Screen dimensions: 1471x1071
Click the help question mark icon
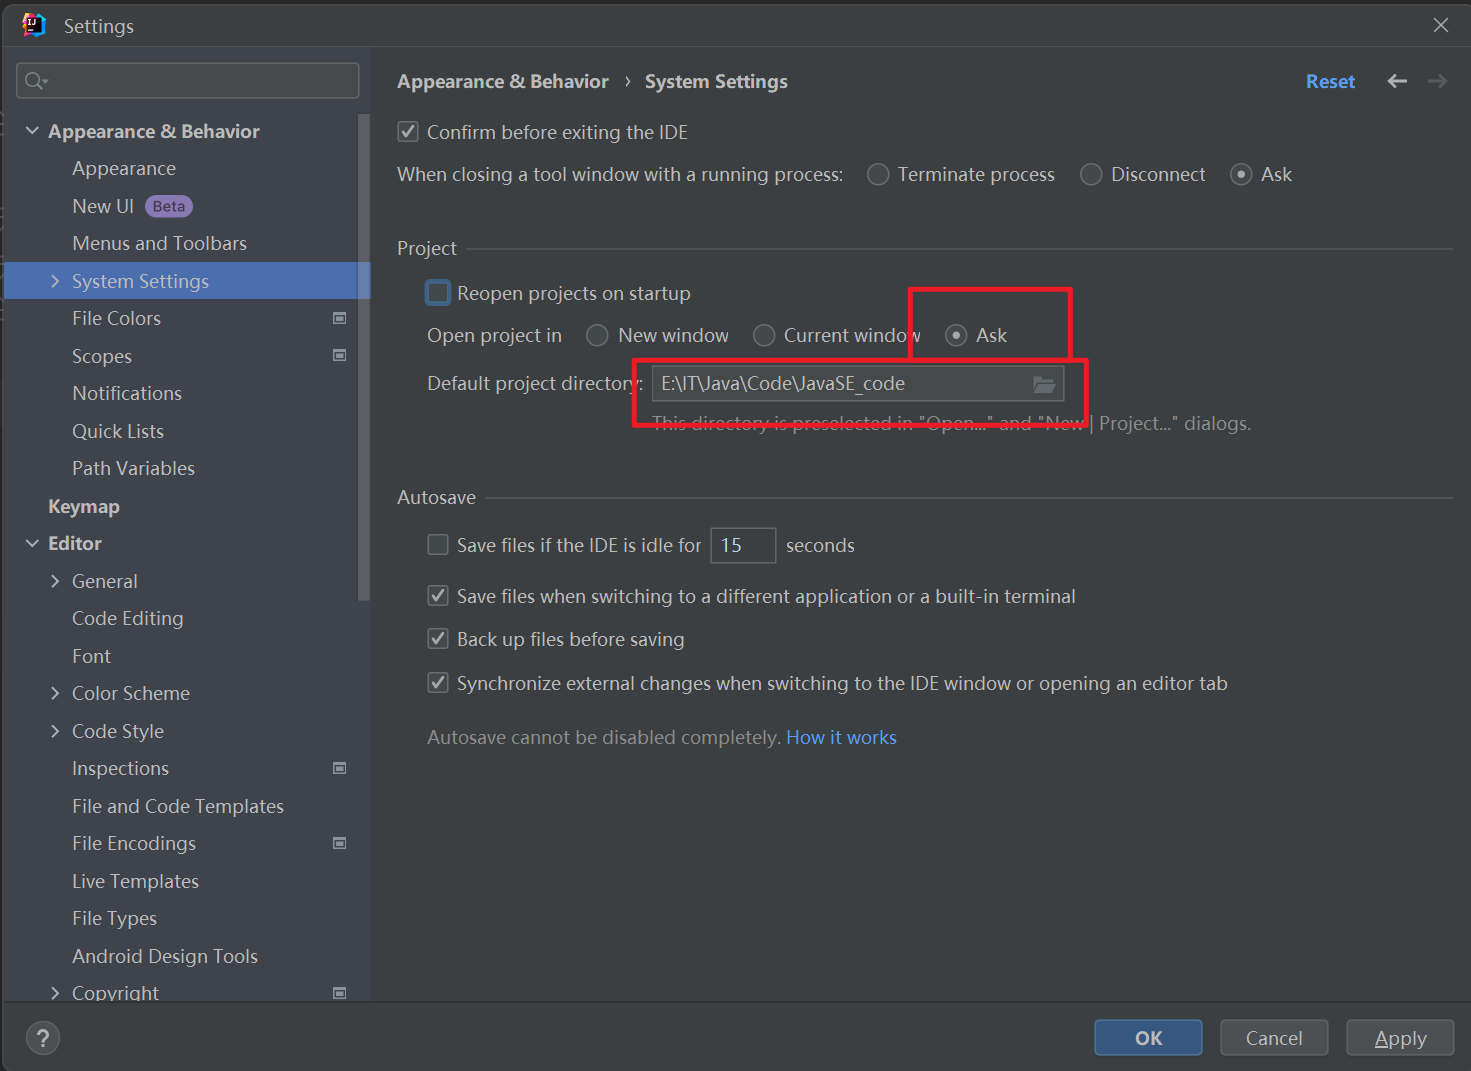pyautogui.click(x=42, y=1037)
